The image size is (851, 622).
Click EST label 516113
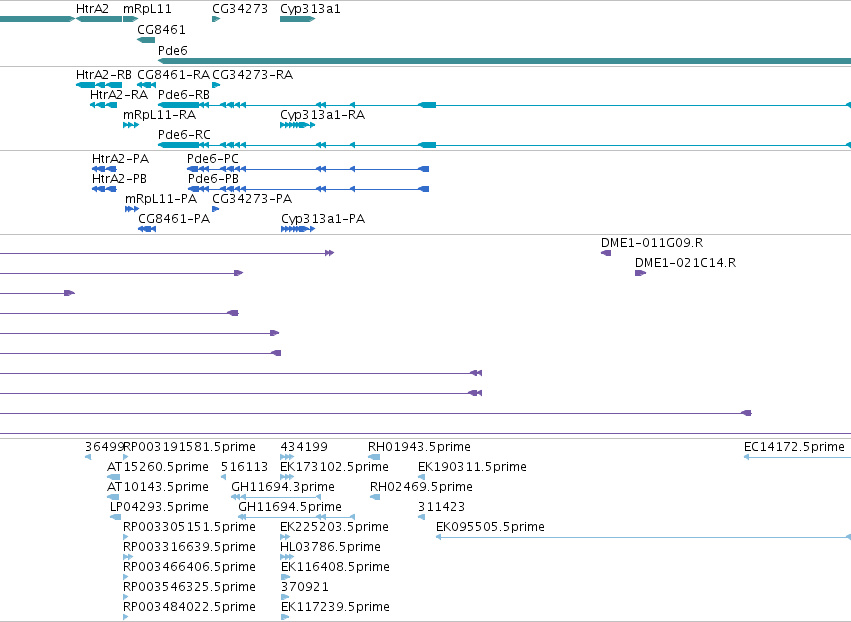click(x=244, y=467)
